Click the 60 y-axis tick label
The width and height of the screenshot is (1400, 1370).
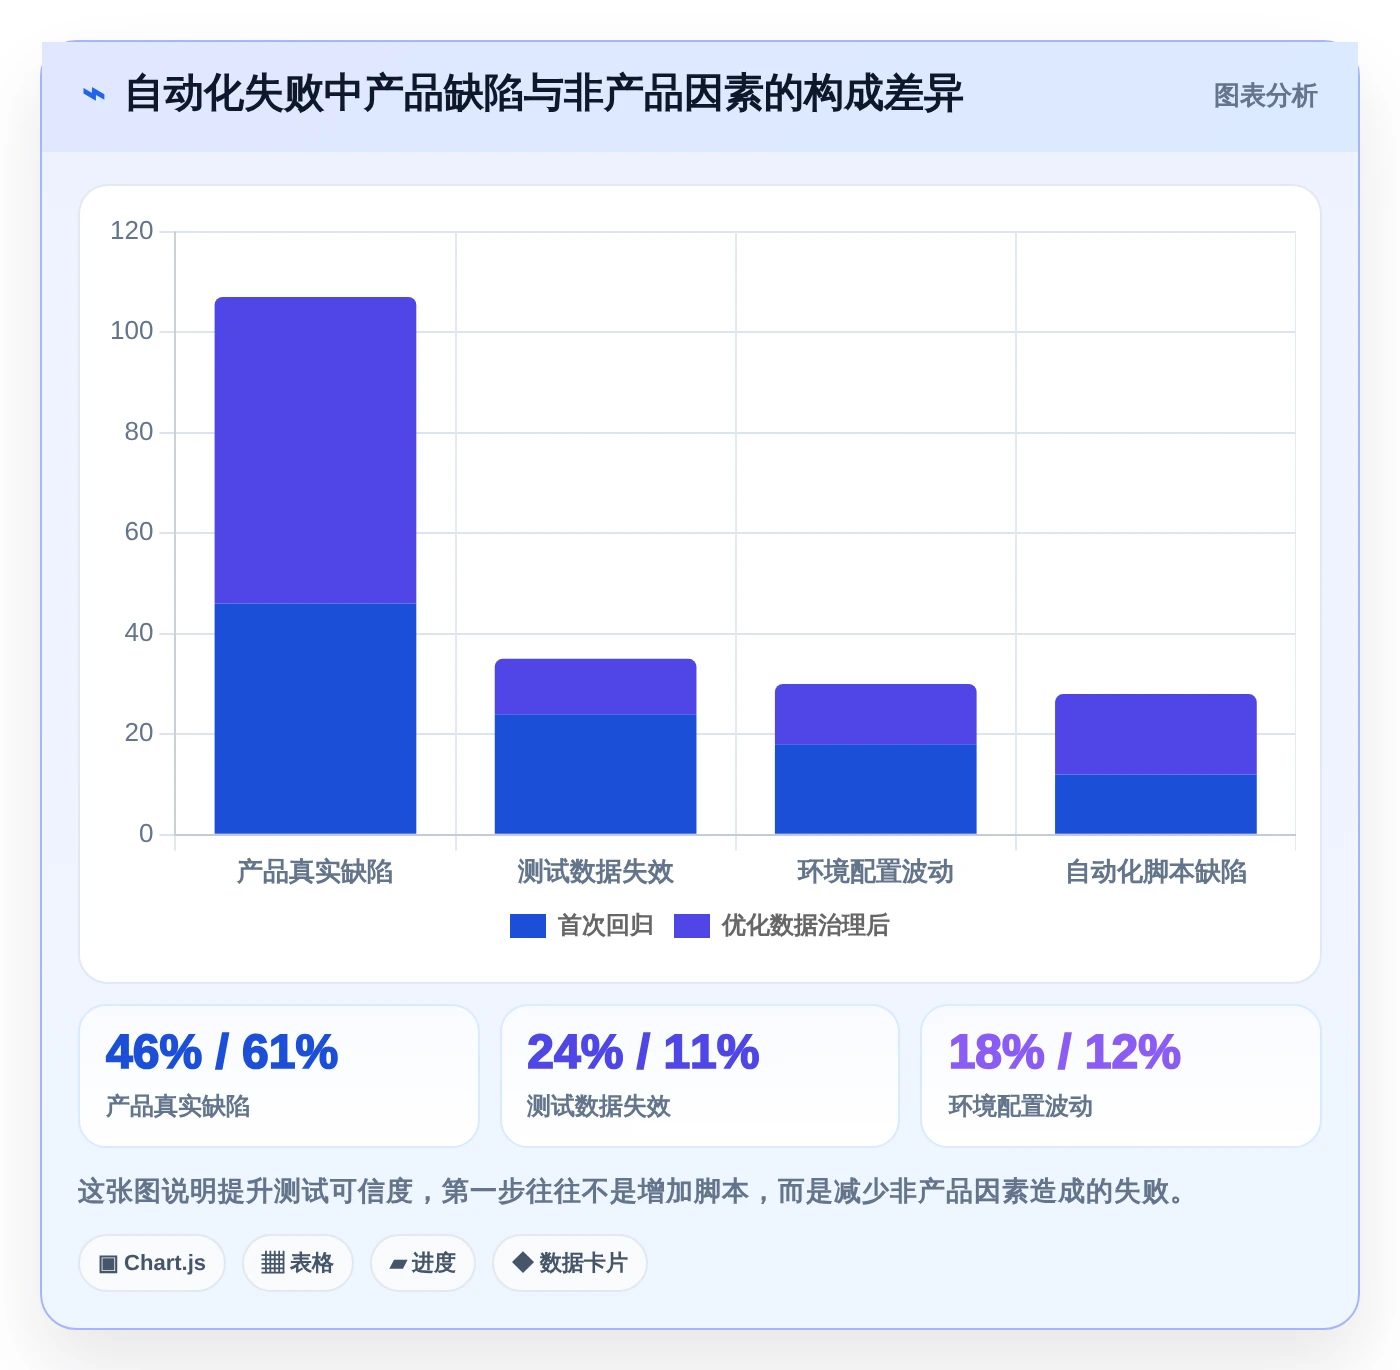[x=138, y=532]
